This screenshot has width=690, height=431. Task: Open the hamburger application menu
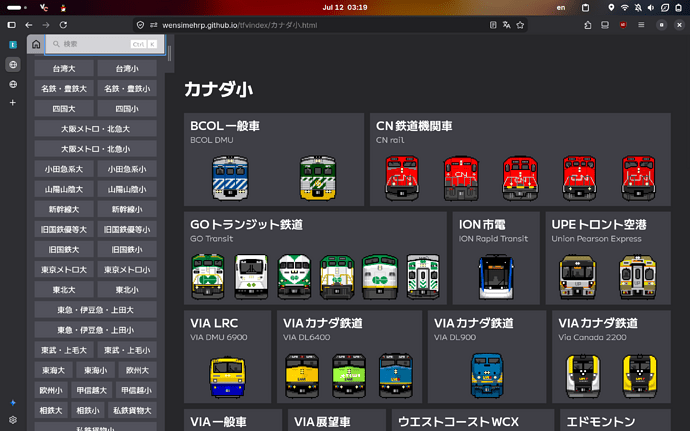641,25
